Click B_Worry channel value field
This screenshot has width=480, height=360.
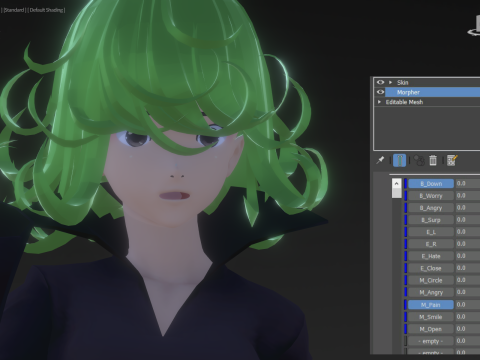coord(468,196)
